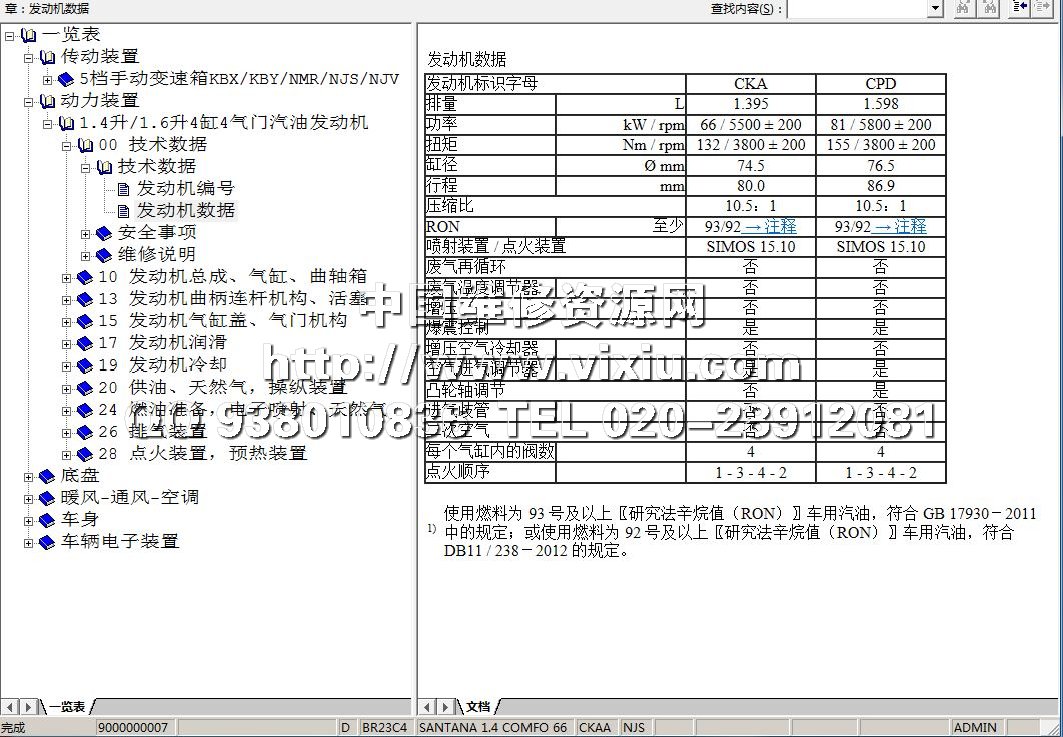The image size is (1063, 737).
Task: Click the open book icon beside 传动装置
Action: pos(47,57)
